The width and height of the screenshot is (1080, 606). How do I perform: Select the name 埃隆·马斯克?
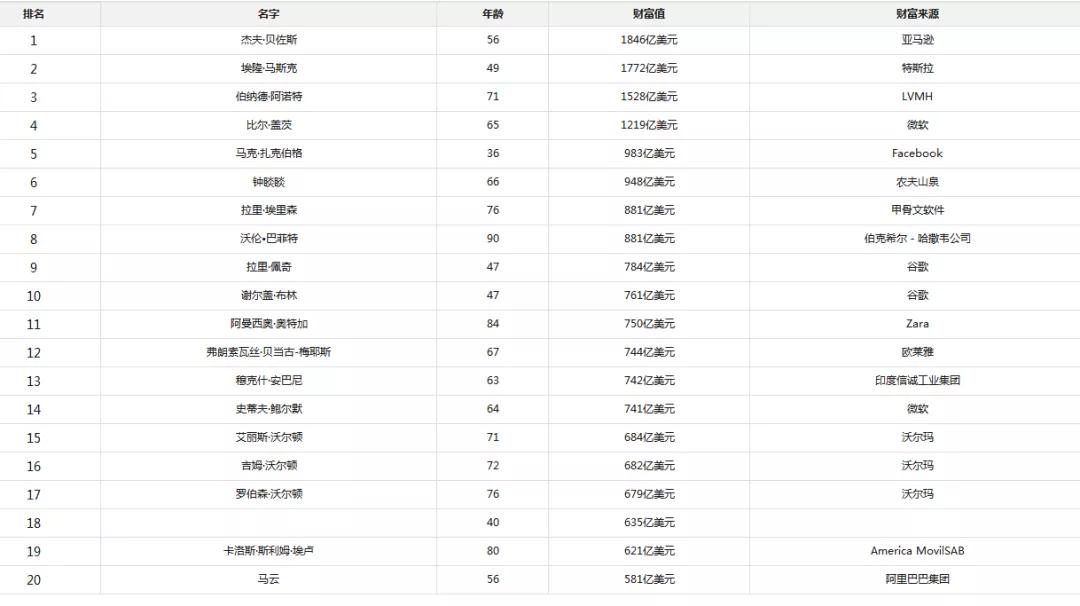[x=268, y=68]
